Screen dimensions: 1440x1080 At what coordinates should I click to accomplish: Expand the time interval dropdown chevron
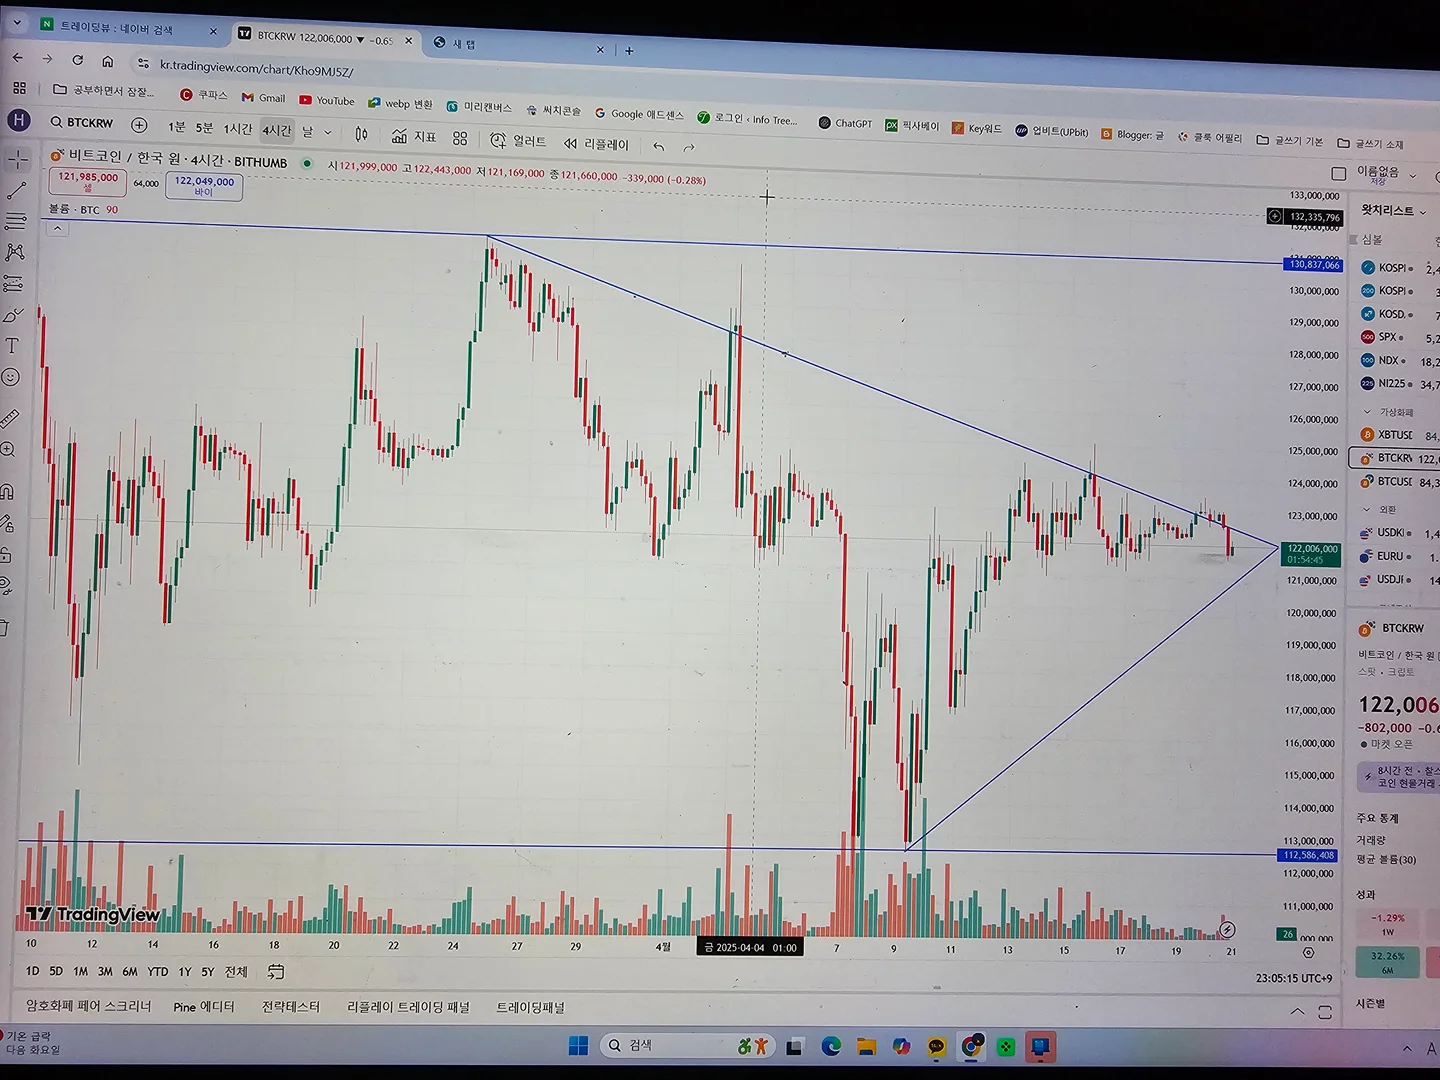(x=328, y=132)
